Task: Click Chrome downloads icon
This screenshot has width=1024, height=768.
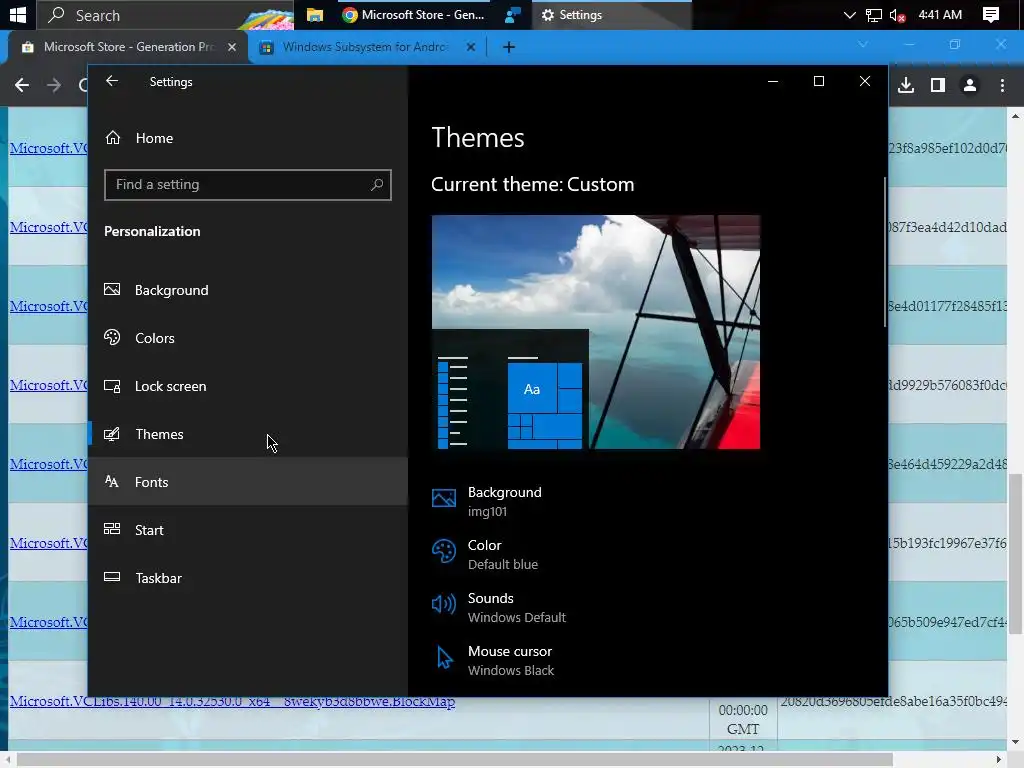Action: point(906,85)
